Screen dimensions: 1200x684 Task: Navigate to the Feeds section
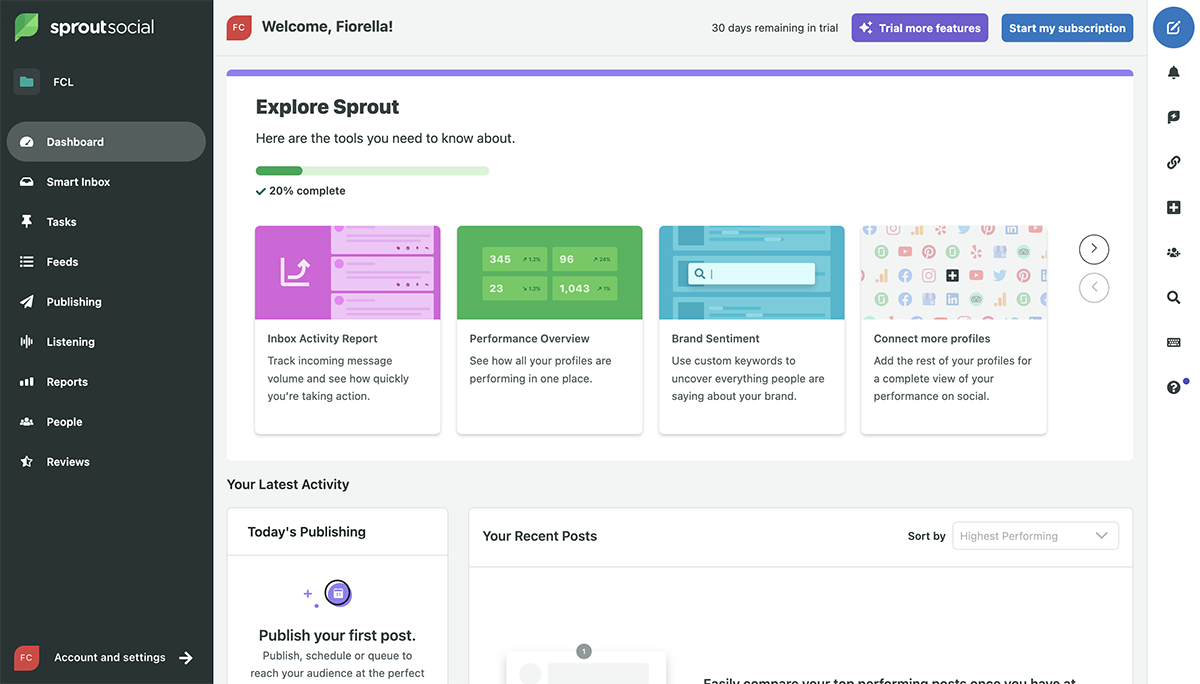62,261
